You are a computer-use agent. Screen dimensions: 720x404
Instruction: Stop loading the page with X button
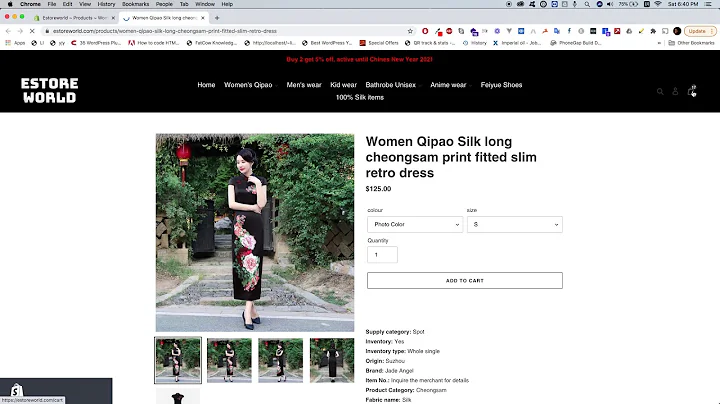pyautogui.click(x=32, y=31)
